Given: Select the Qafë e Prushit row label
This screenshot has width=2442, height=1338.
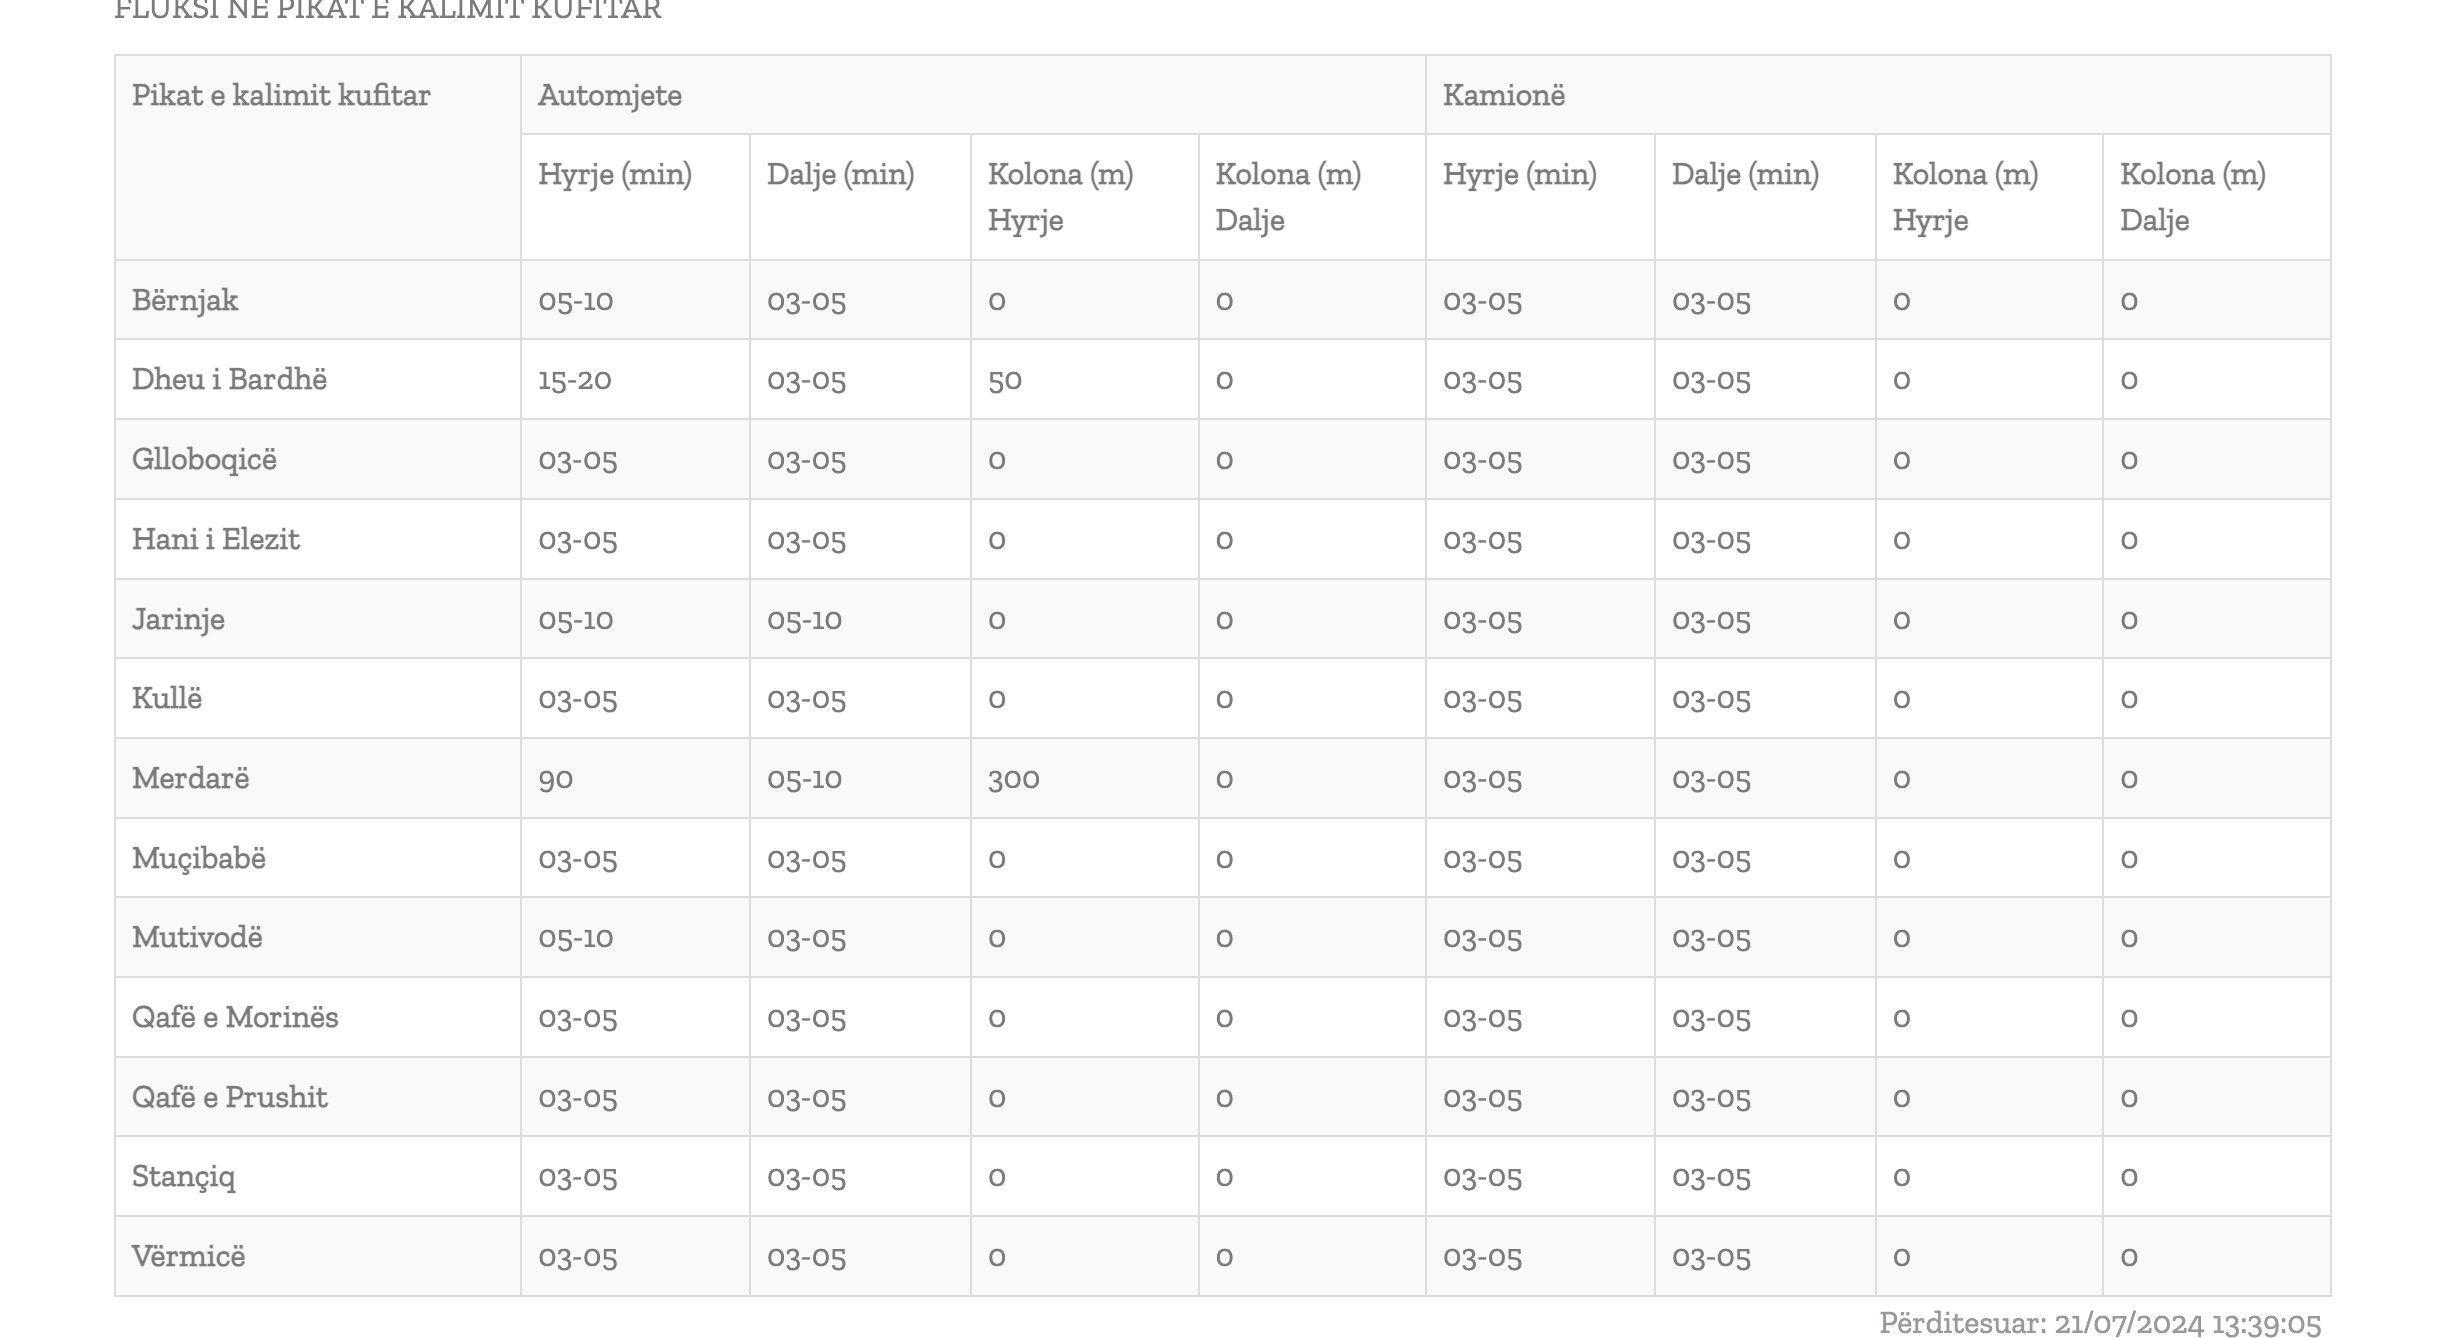Looking at the screenshot, I should tap(230, 1097).
